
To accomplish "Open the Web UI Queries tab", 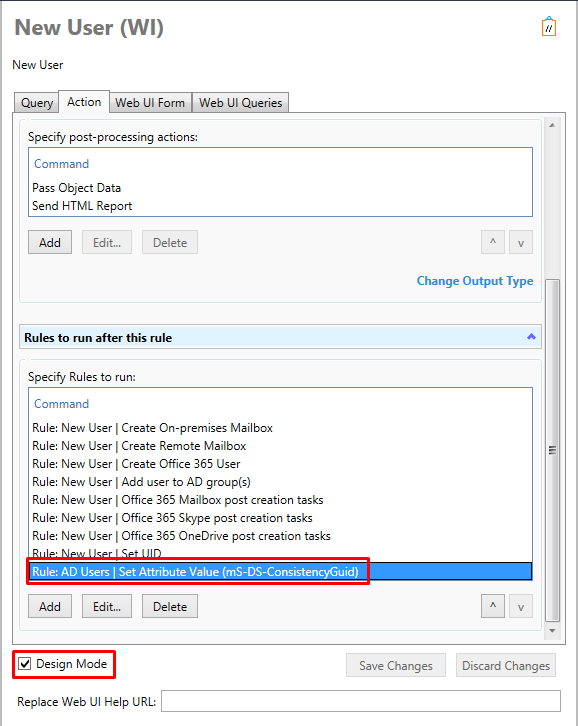I will [x=240, y=102].
